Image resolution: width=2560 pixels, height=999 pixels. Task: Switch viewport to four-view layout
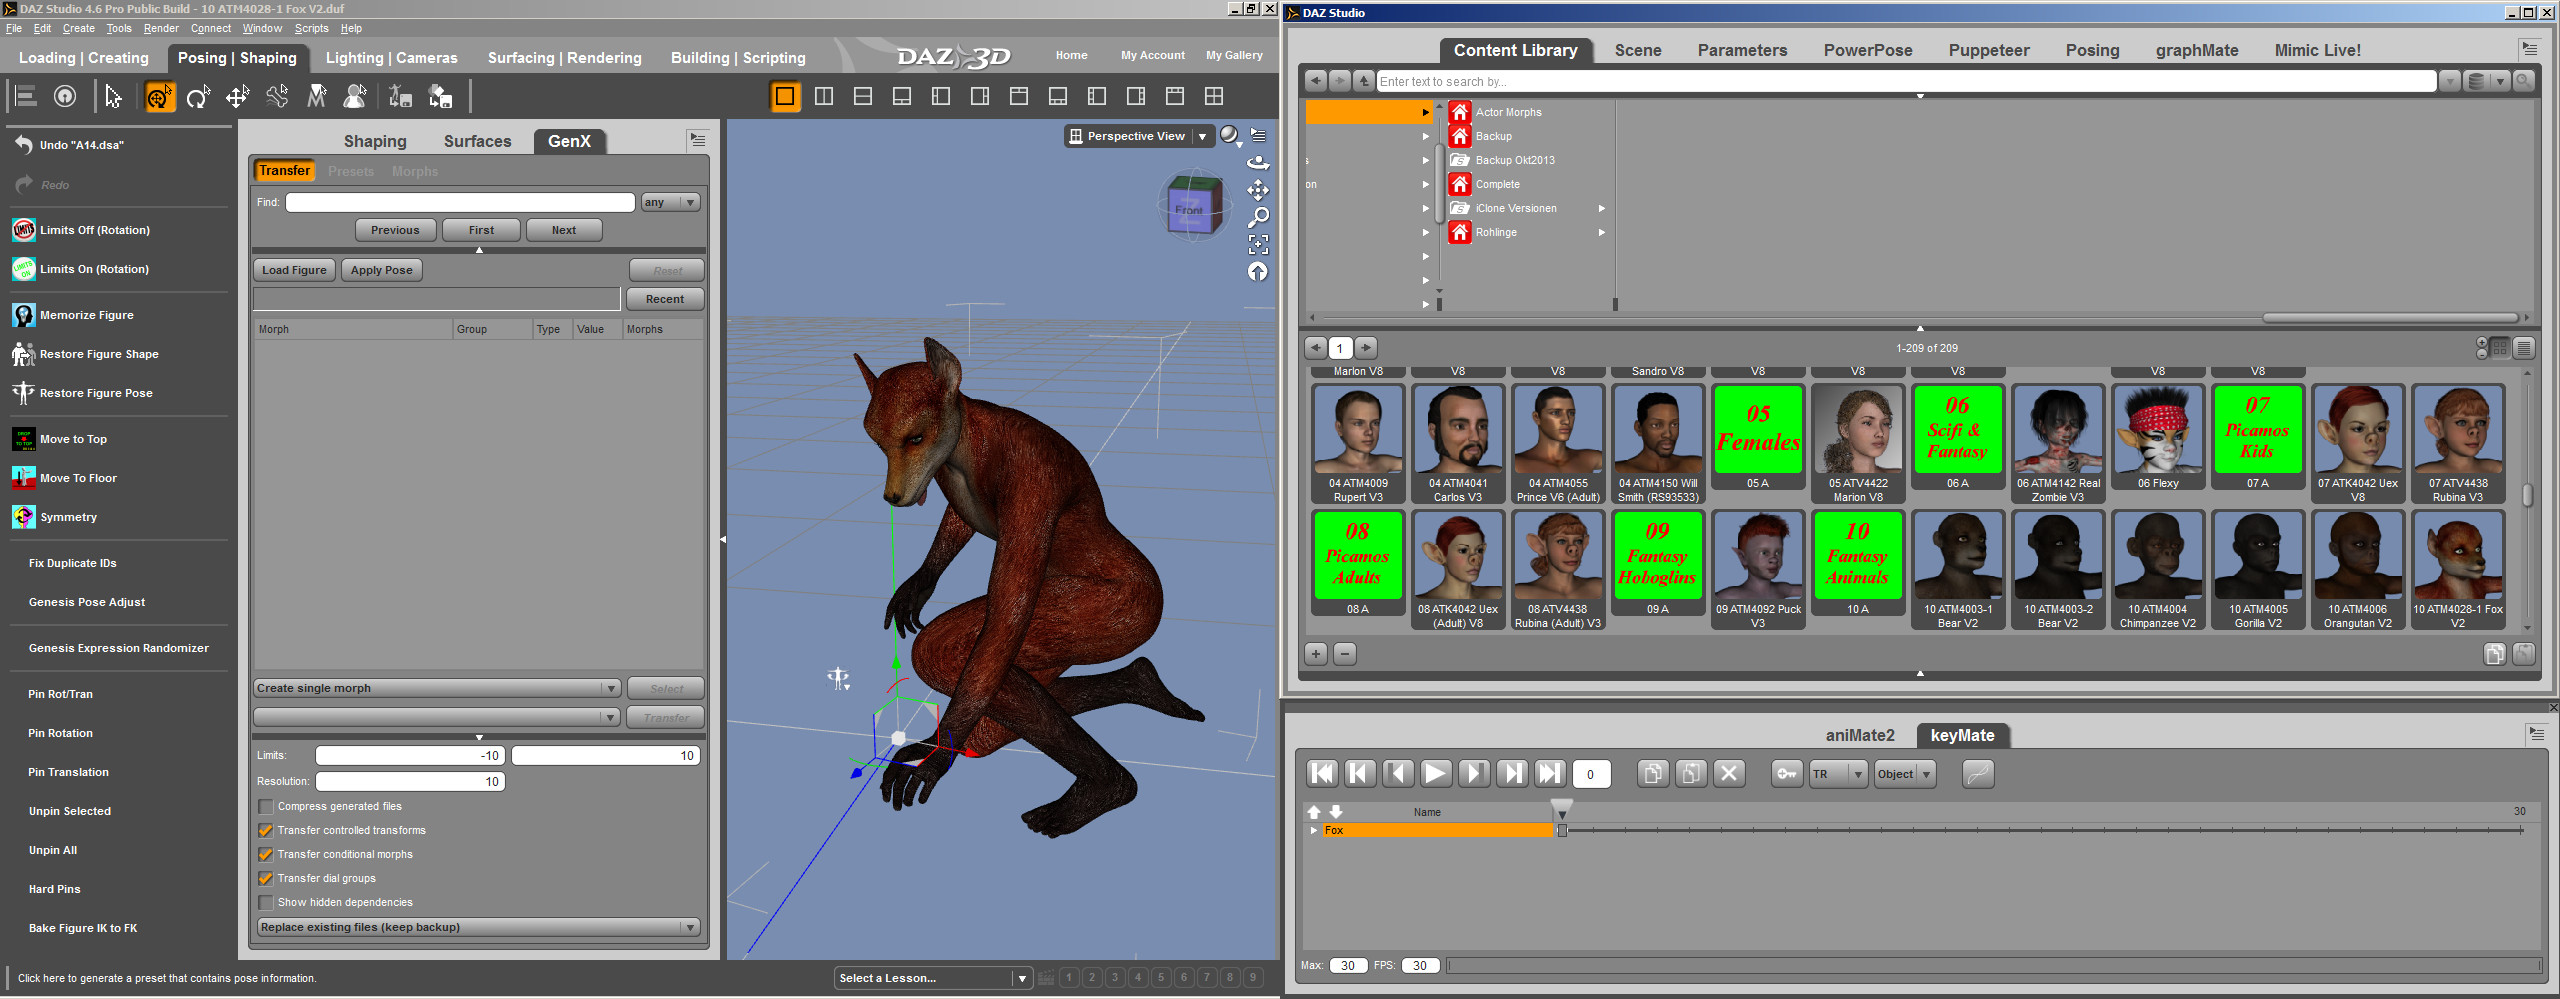[1214, 96]
